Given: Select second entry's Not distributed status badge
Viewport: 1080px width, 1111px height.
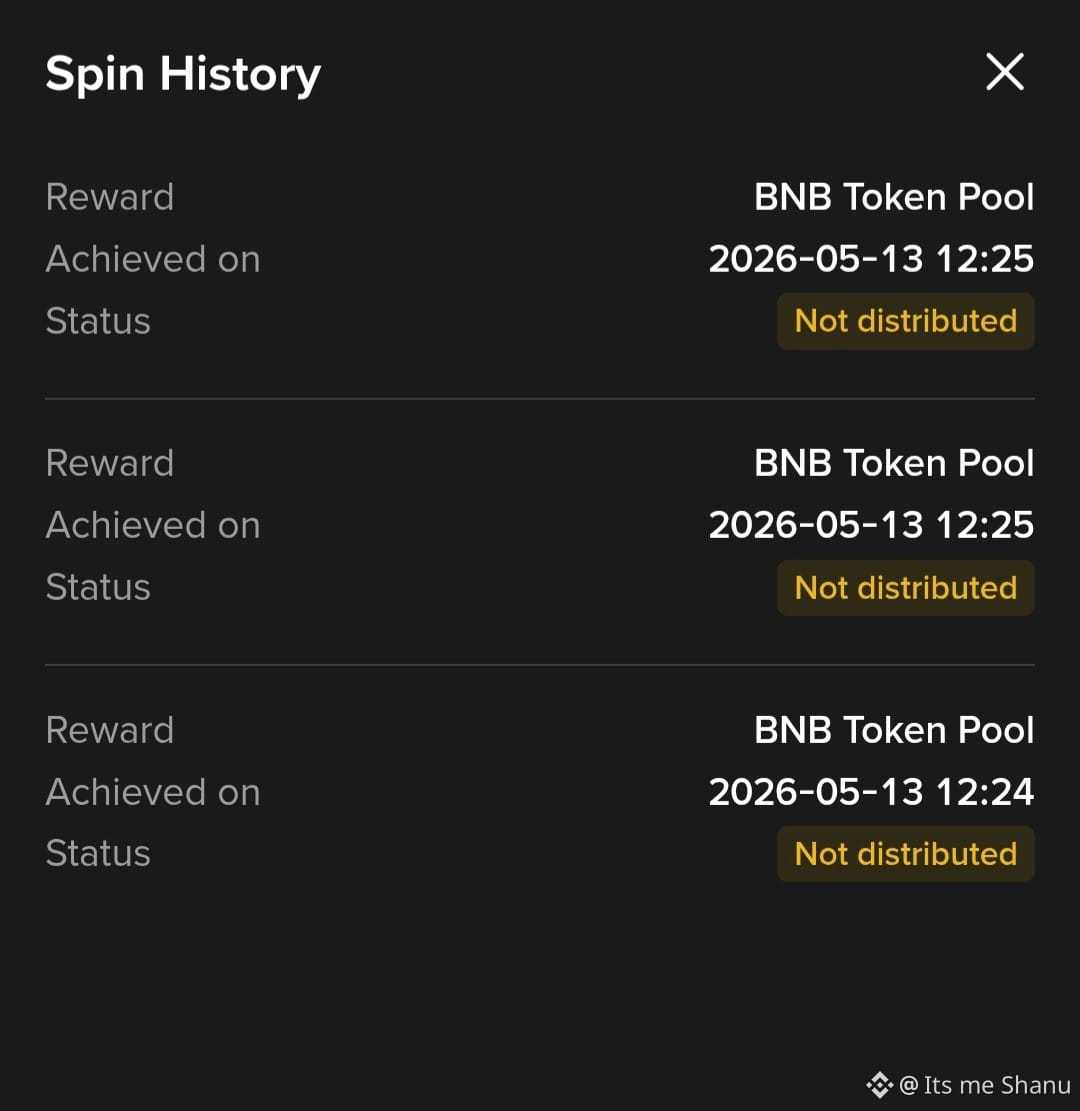Looking at the screenshot, I should [906, 588].
